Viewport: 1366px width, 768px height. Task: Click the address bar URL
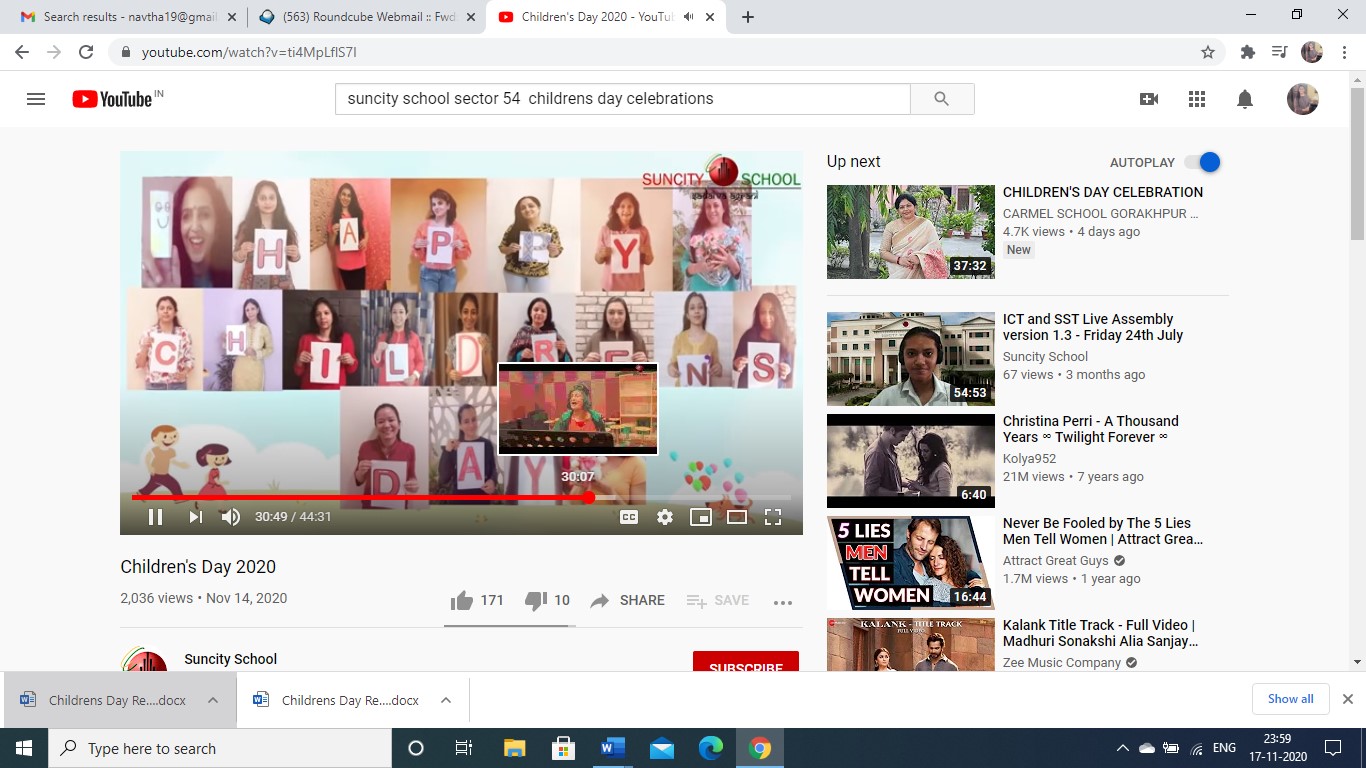[249, 52]
